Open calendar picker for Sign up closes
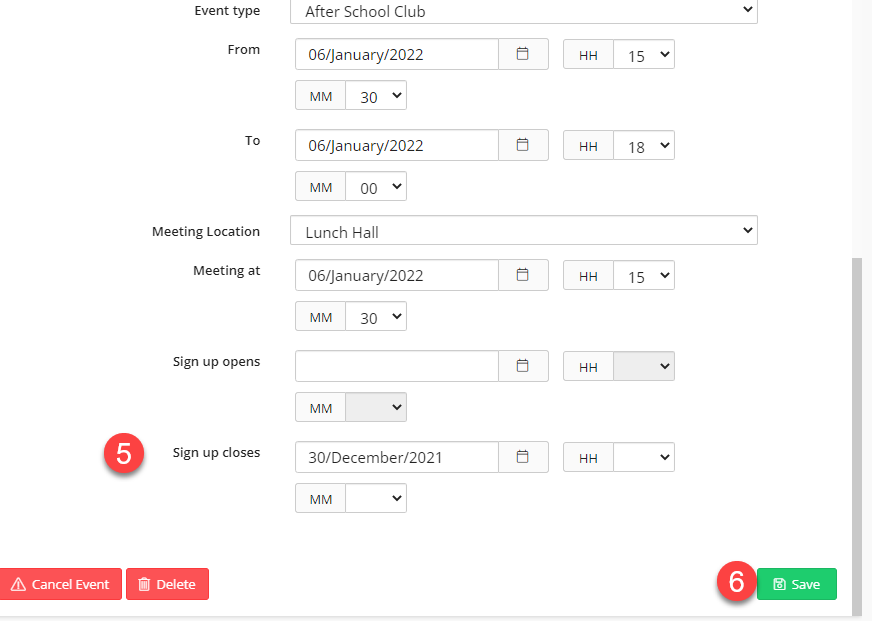 pos(522,457)
